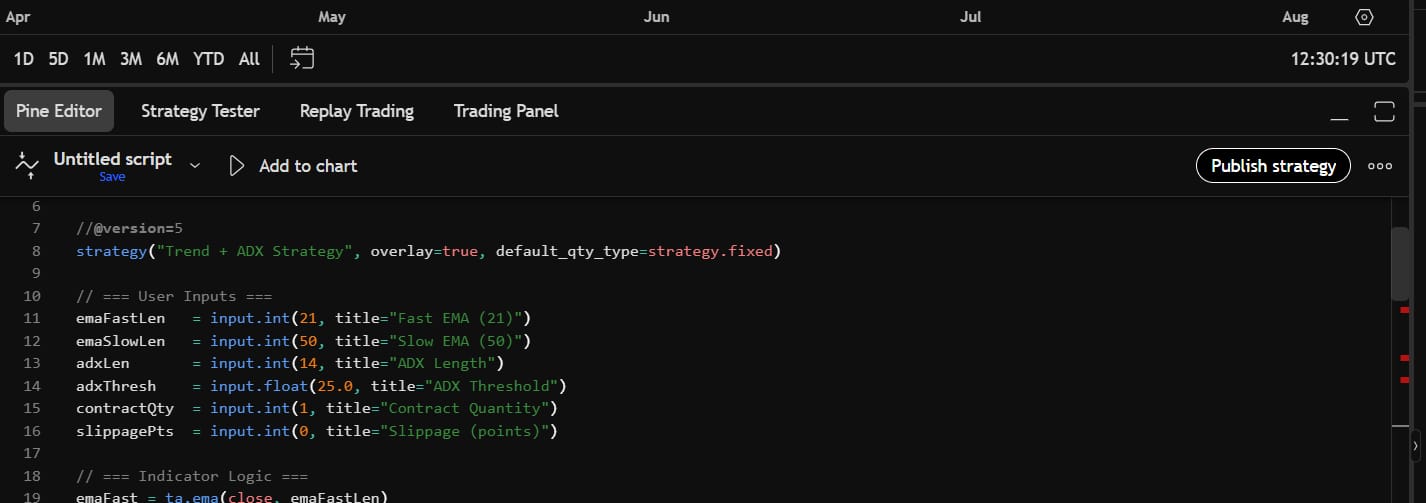Click the "// === User Inputs ===" comment
Screen dimensions: 1426x503
tap(174, 296)
